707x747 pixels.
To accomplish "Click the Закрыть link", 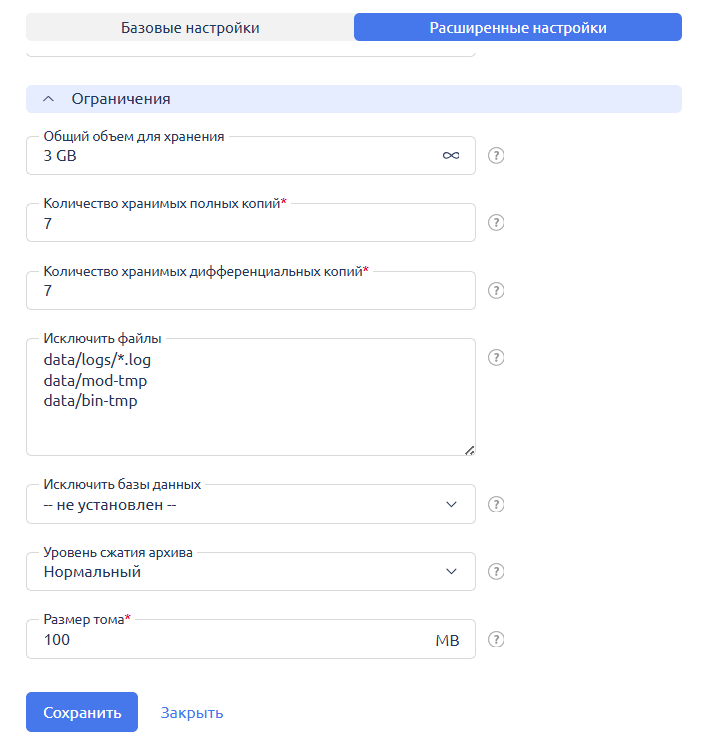I will (192, 713).
